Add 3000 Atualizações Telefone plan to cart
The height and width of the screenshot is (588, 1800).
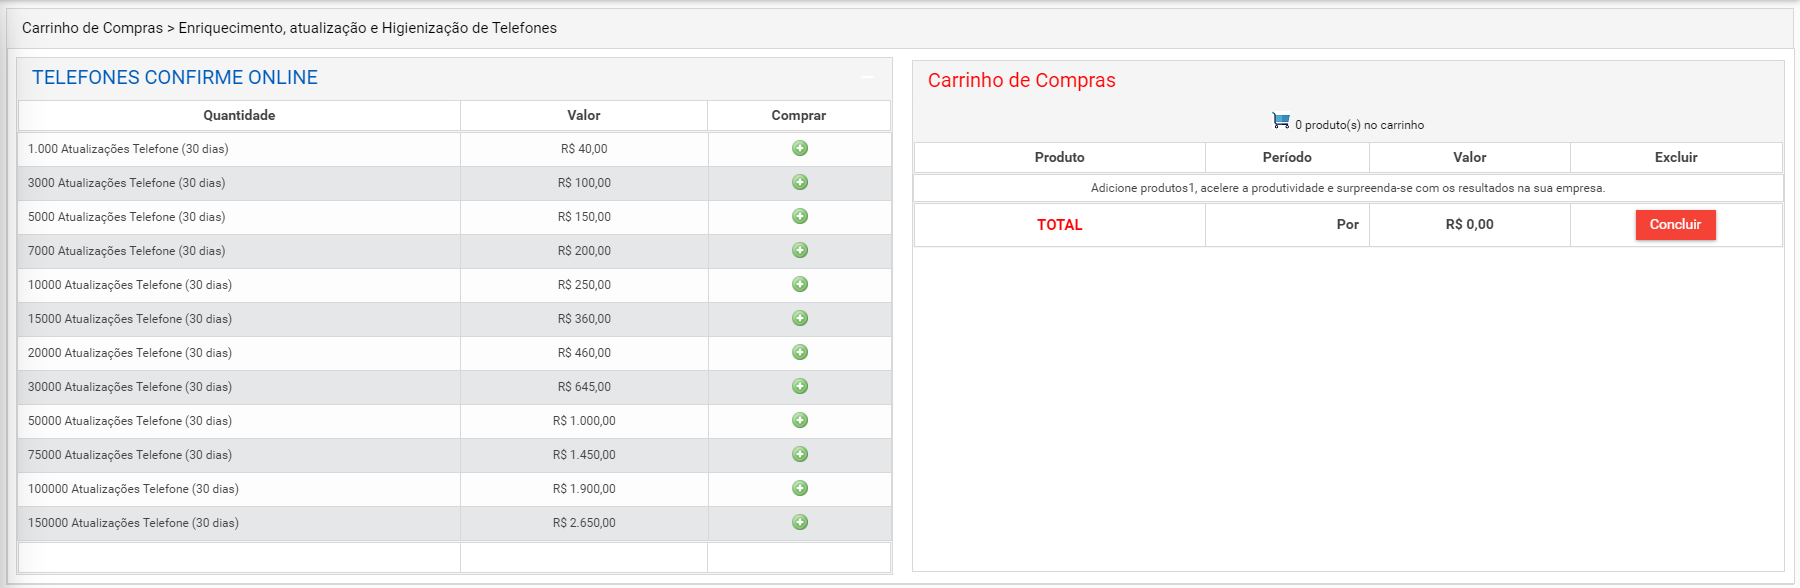tap(800, 182)
